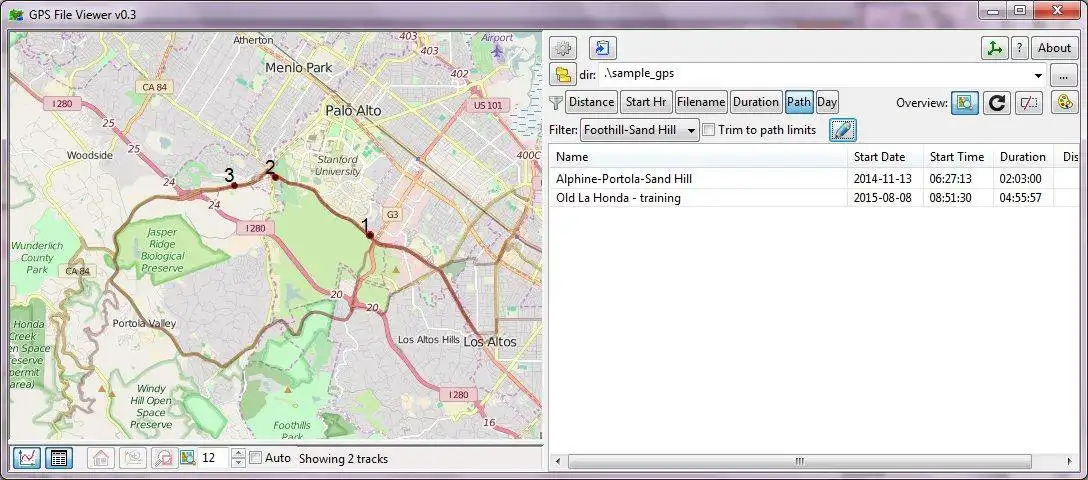Screen dimensions: 1088x480
Task: Click the yellow folders icon beside dir
Action: [563, 74]
